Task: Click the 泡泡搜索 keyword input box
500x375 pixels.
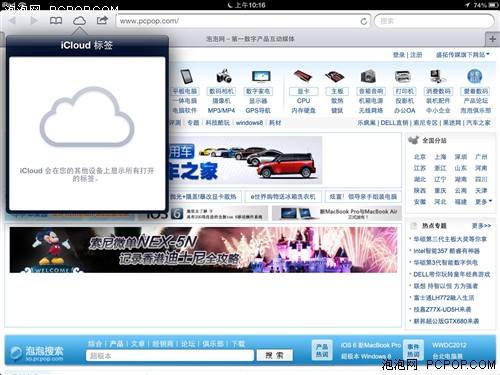Action: pos(170,356)
